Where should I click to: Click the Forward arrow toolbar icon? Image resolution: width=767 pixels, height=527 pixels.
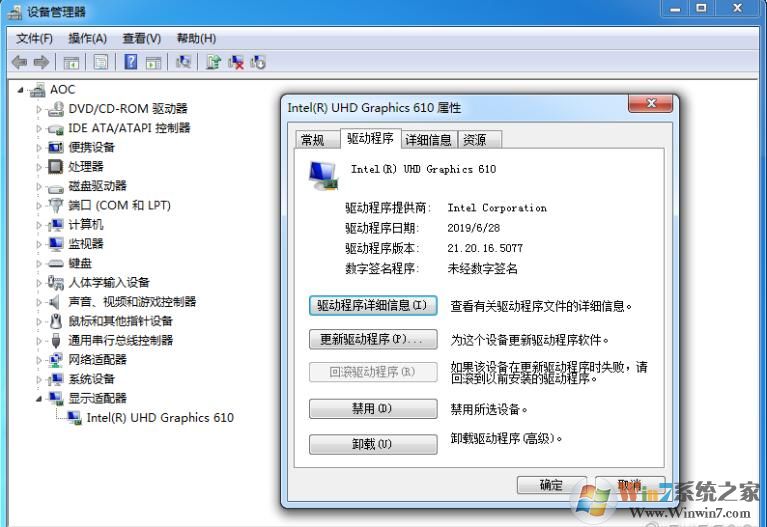42,62
